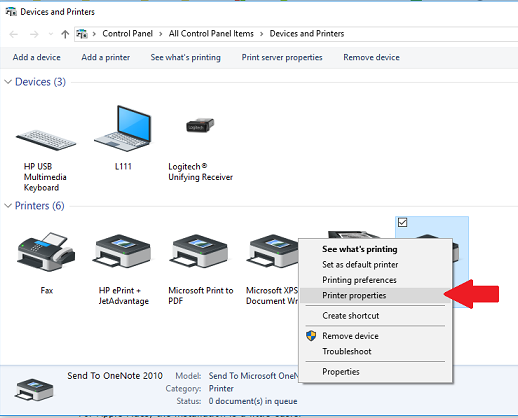Choose Create shortcut in the context menu
The image size is (518, 418).
point(375,316)
